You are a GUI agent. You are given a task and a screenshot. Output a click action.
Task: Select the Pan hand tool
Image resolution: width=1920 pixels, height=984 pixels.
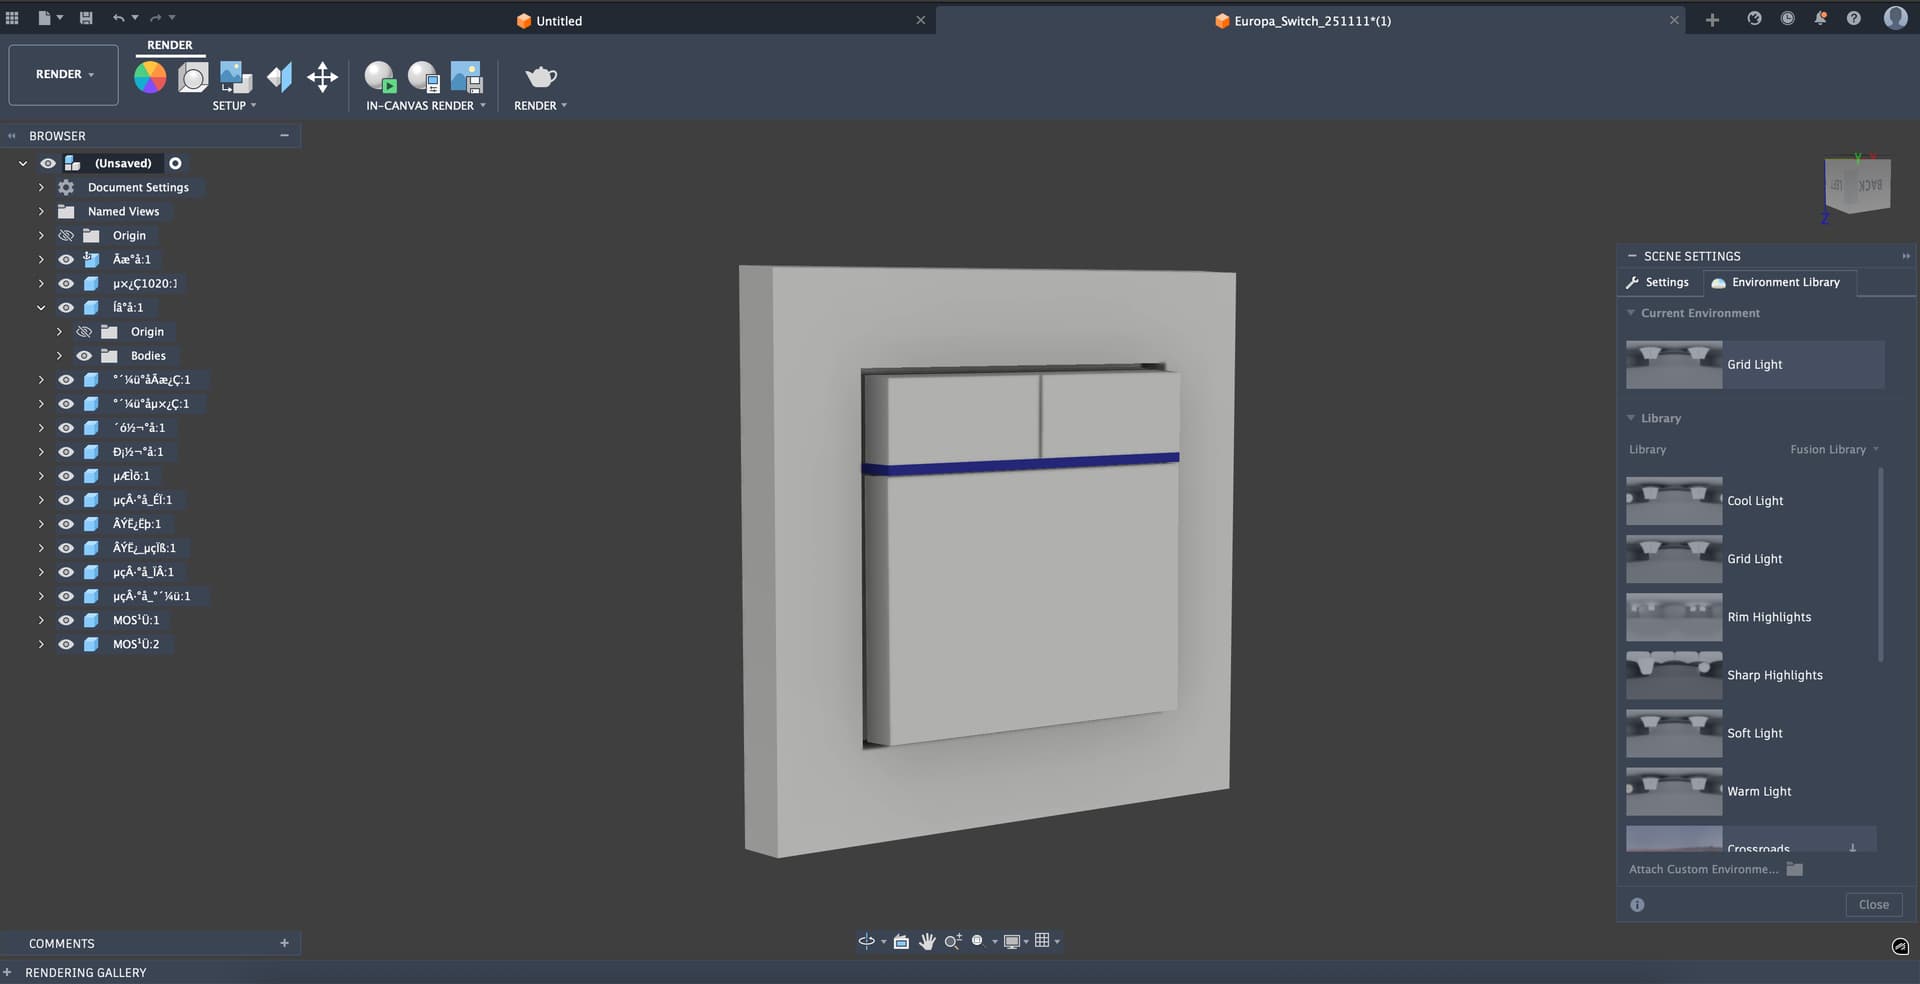click(x=927, y=941)
